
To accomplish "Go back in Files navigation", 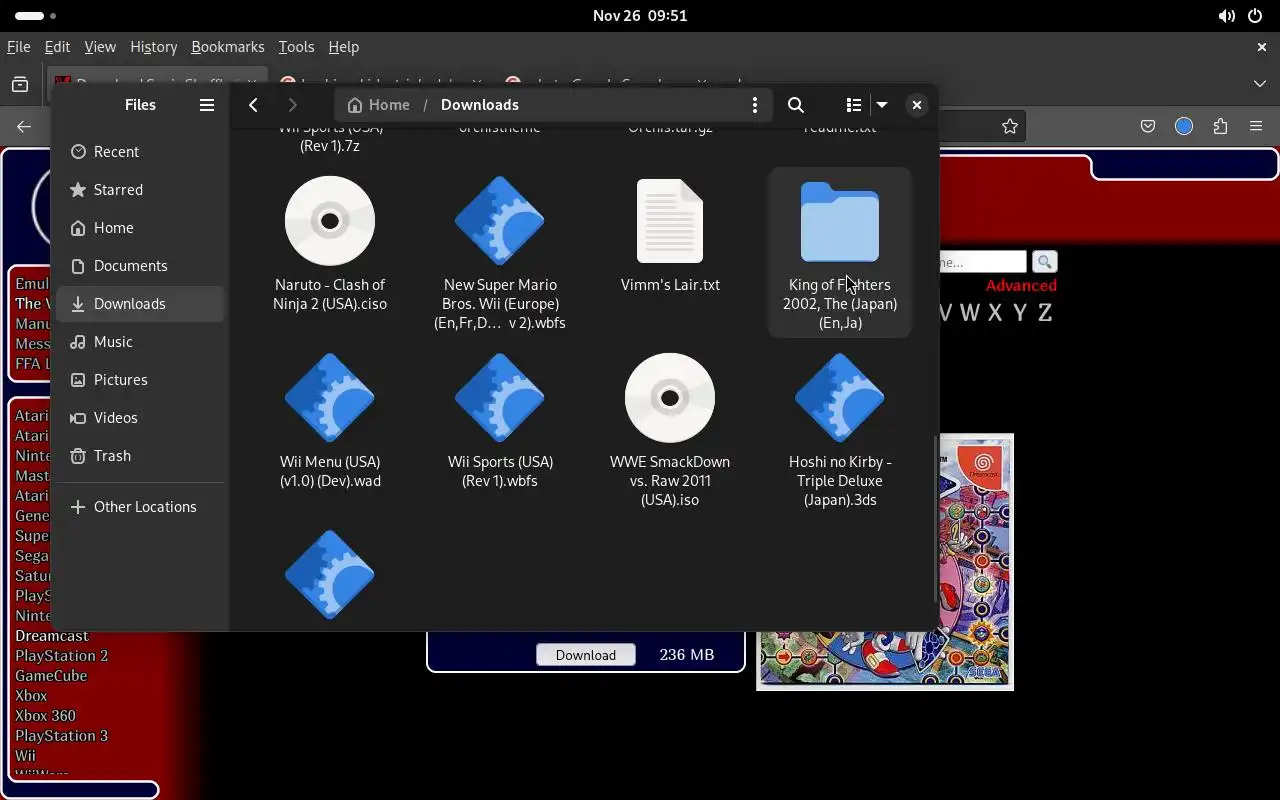I will click(254, 105).
